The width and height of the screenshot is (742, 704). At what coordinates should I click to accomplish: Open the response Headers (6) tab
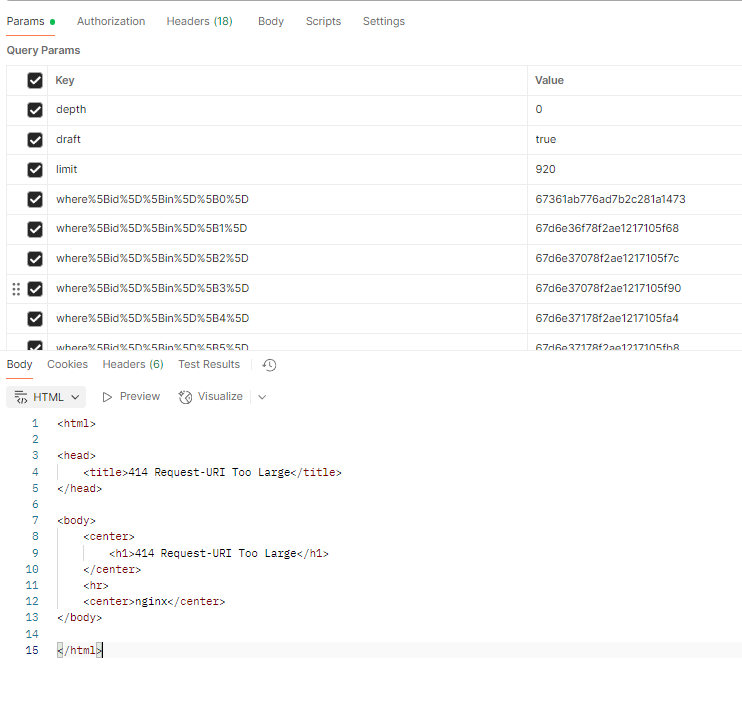point(133,364)
